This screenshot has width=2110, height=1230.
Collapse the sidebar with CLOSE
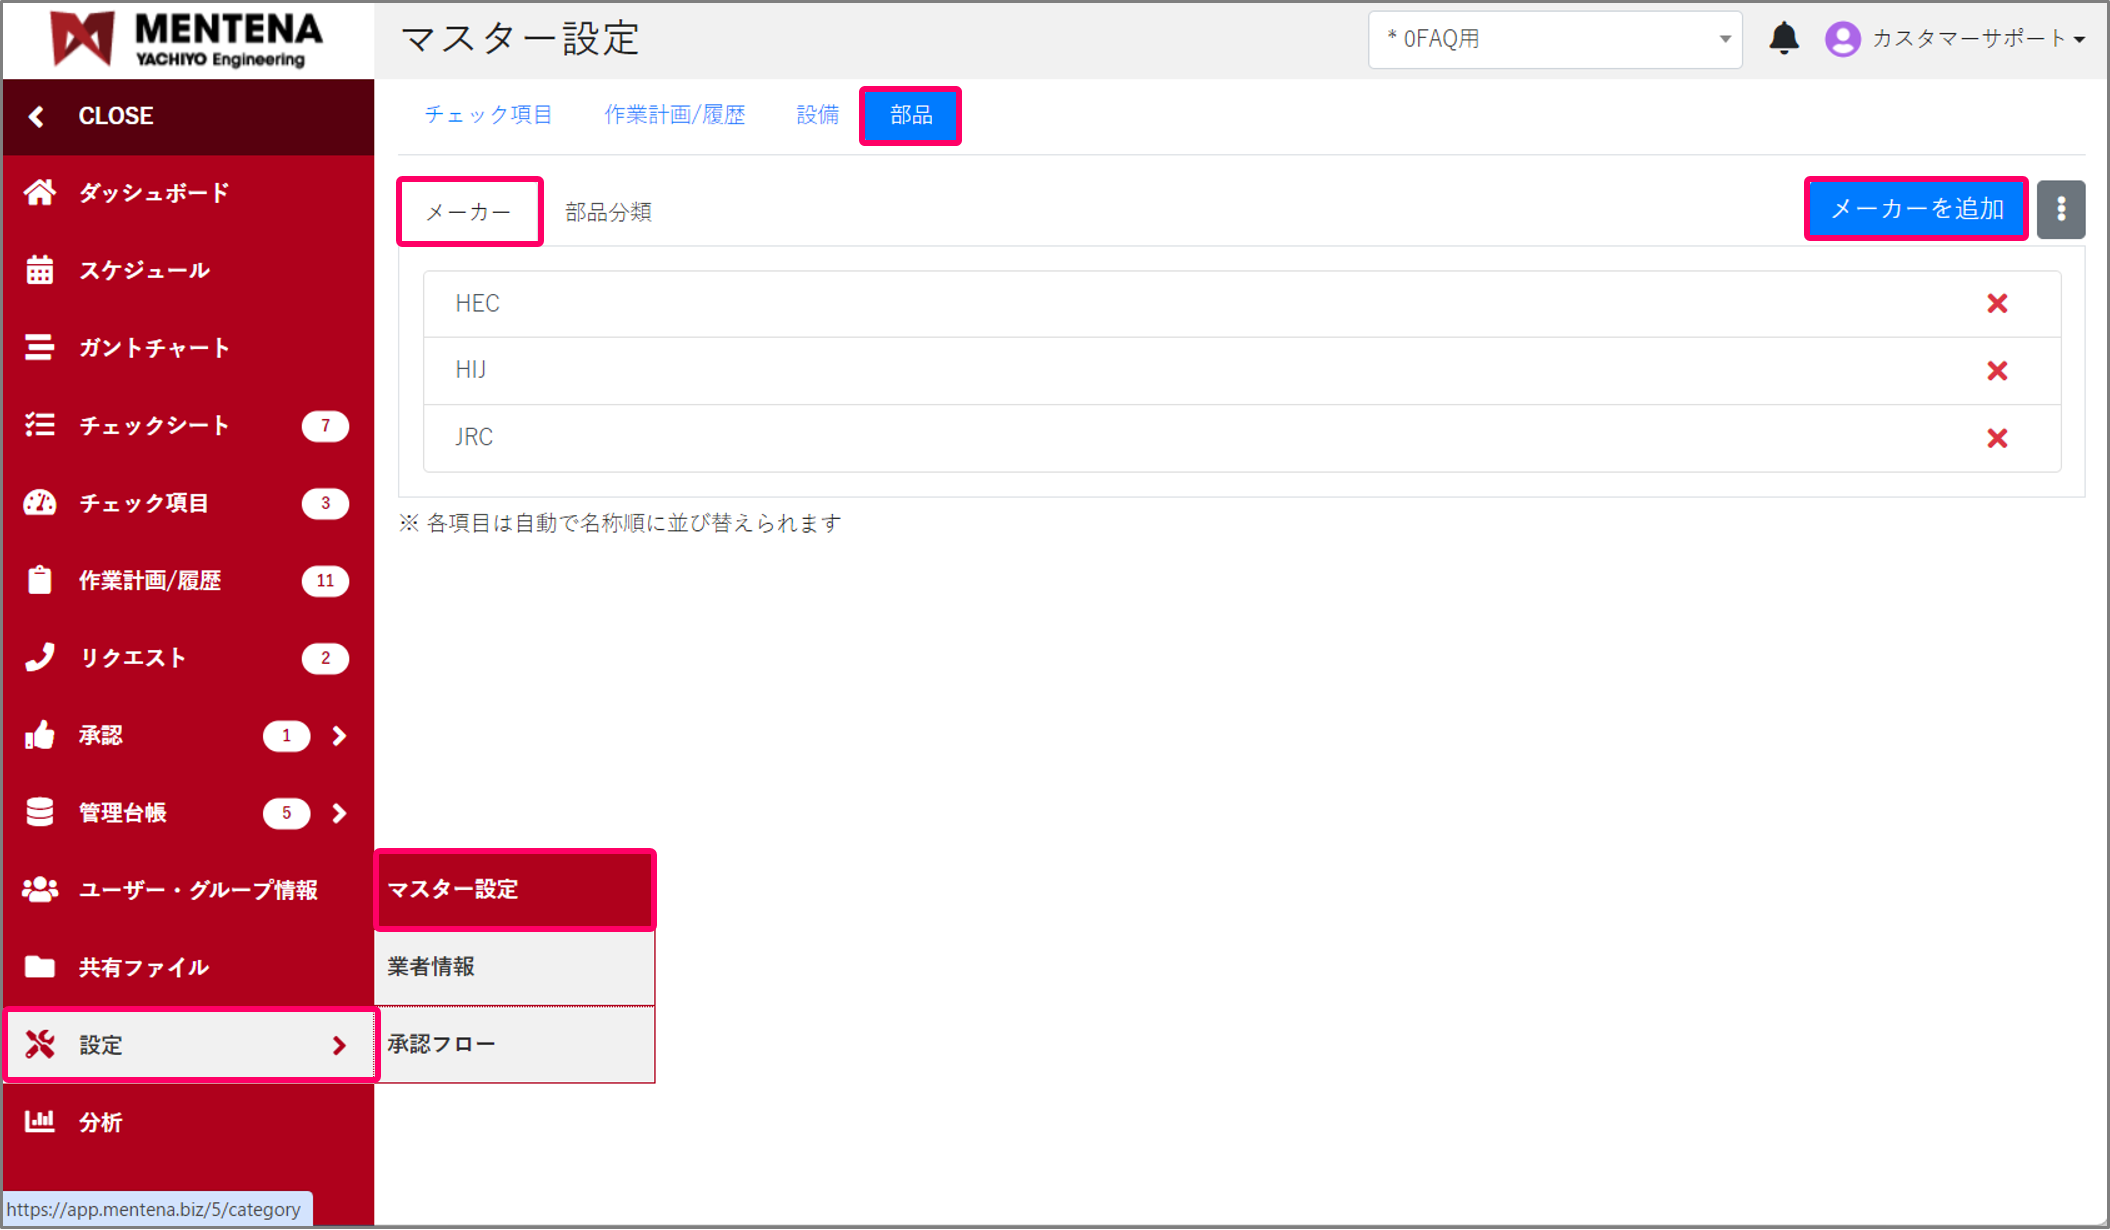115,116
